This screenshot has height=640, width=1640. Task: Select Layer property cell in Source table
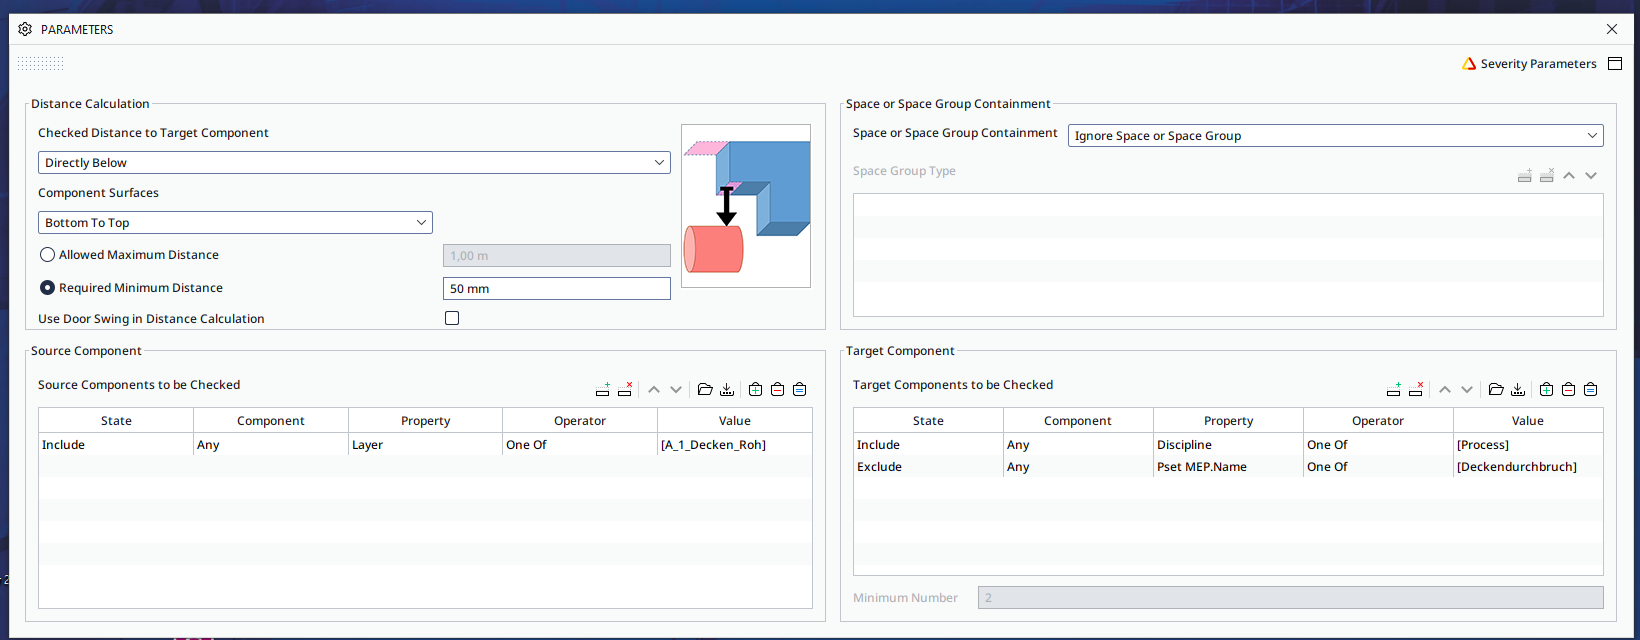[425, 444]
